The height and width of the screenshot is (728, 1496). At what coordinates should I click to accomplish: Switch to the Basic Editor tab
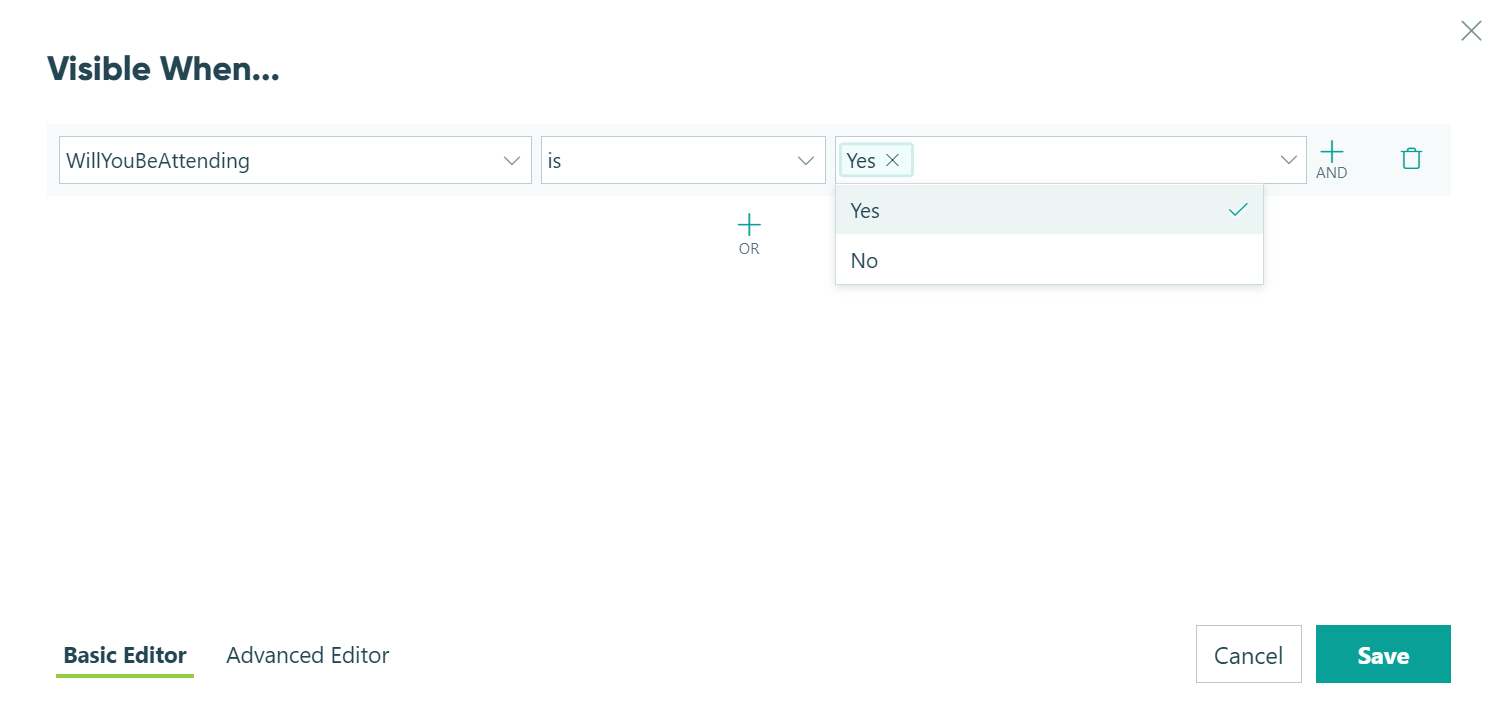[x=125, y=656]
